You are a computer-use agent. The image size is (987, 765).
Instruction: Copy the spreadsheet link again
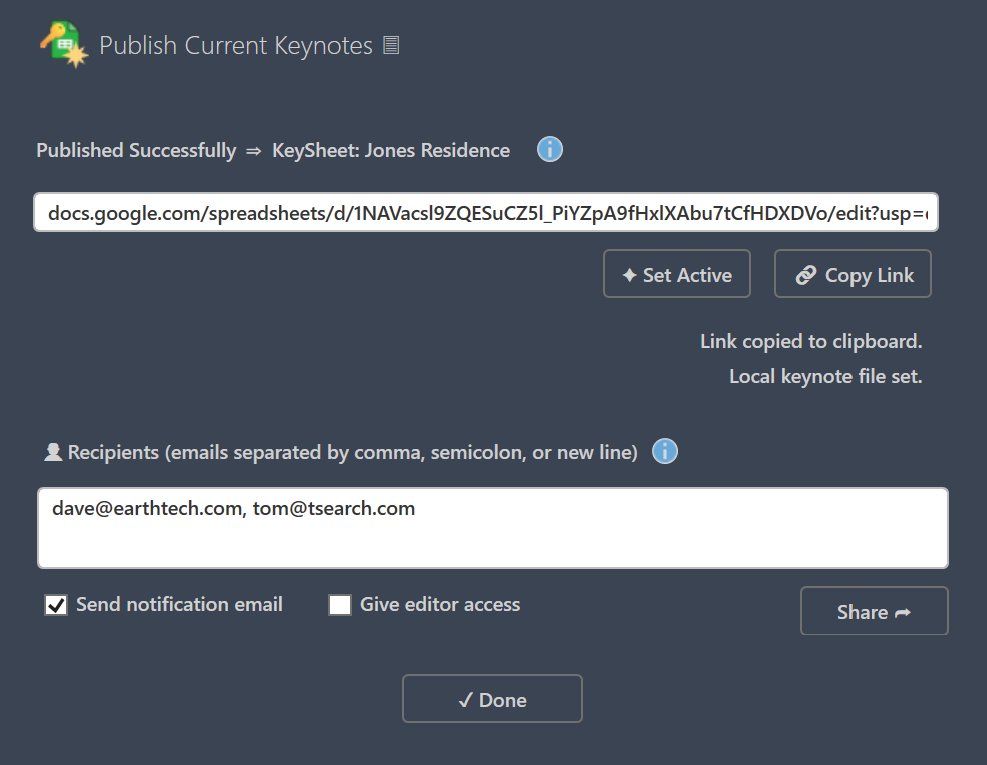(852, 273)
